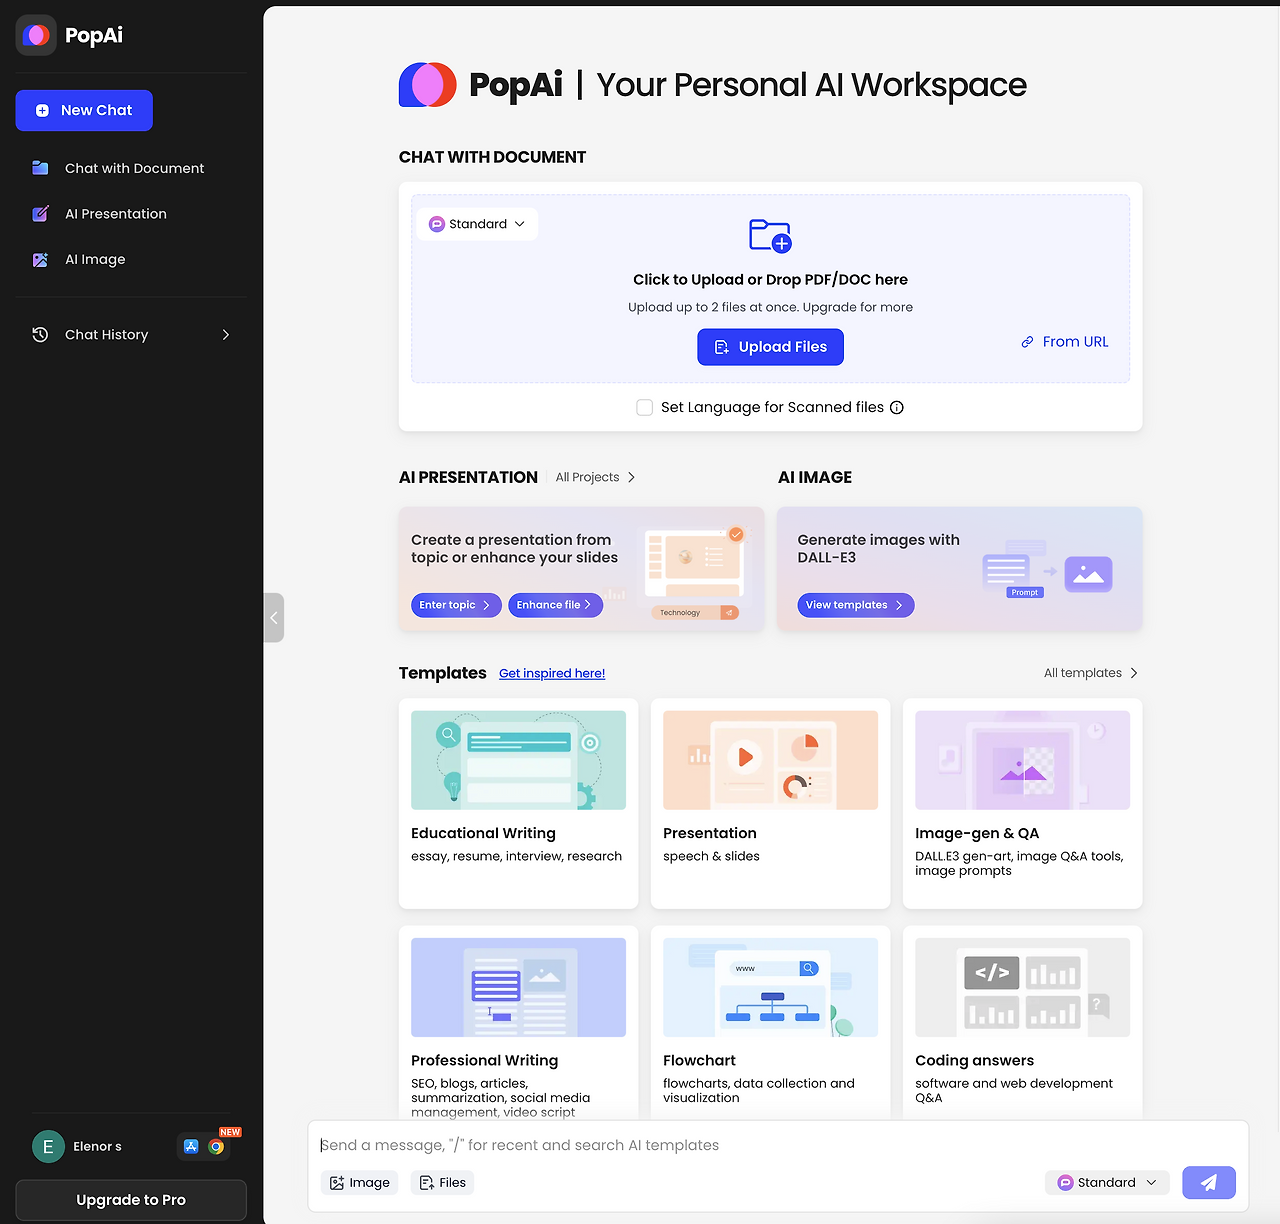The image size is (1280, 1224).
Task: Open the Standard model dropdown in message bar
Action: coord(1107,1183)
